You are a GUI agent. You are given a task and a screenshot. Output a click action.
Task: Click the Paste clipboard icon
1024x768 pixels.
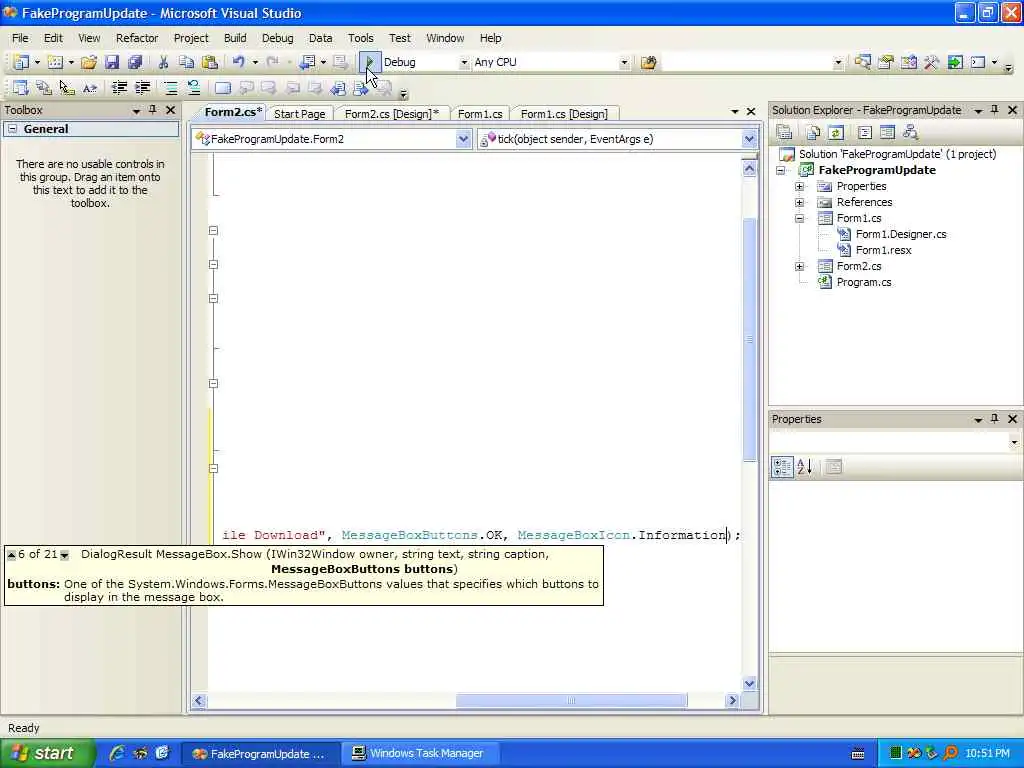coord(210,62)
